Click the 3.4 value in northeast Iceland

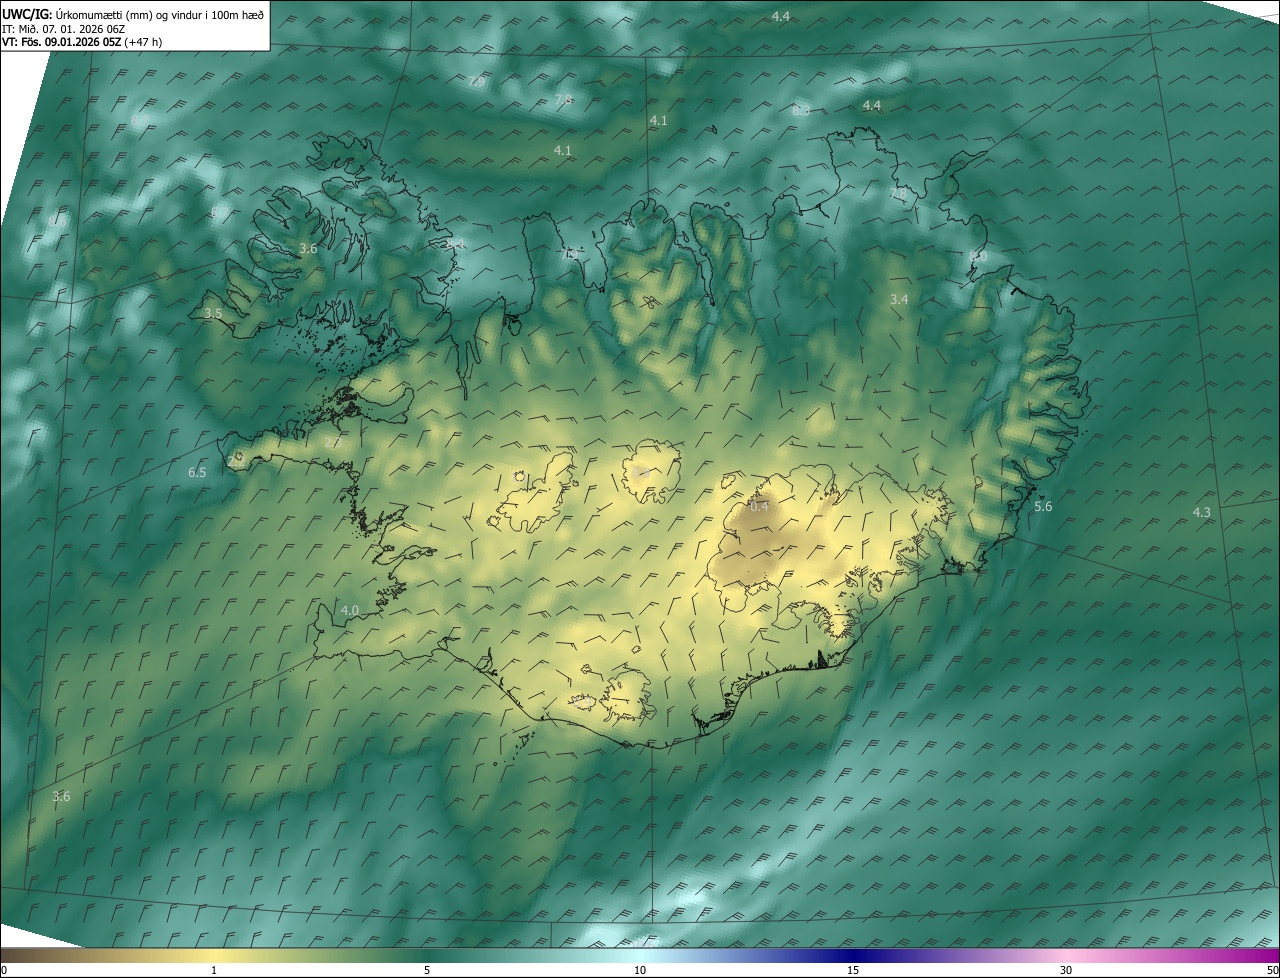(899, 299)
